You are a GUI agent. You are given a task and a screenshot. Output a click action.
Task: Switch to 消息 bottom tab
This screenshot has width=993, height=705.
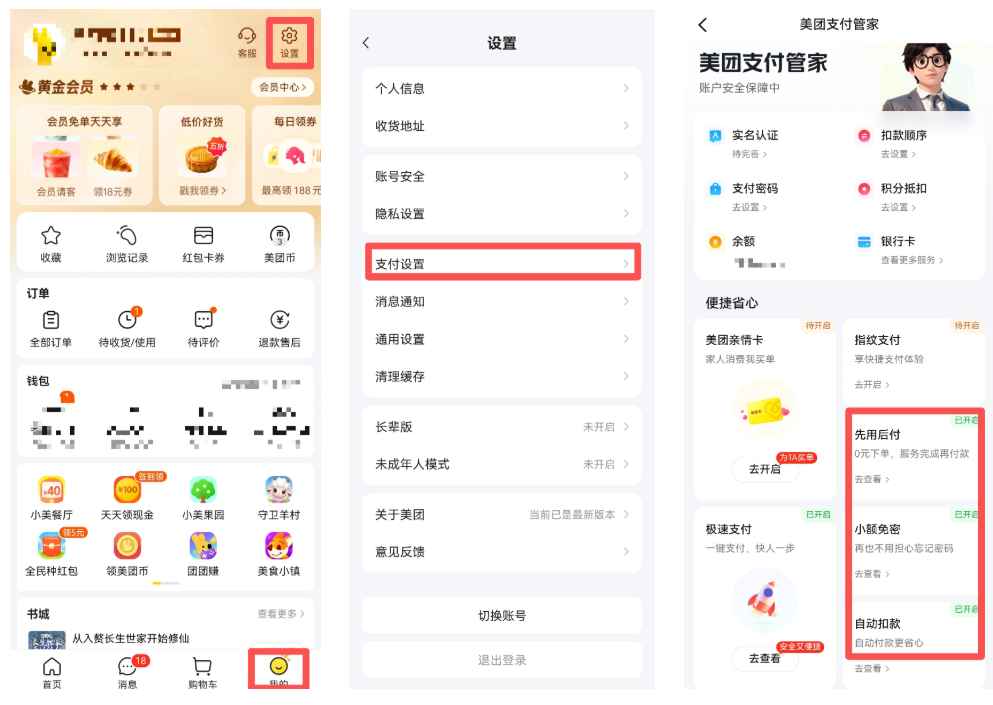(x=127, y=671)
